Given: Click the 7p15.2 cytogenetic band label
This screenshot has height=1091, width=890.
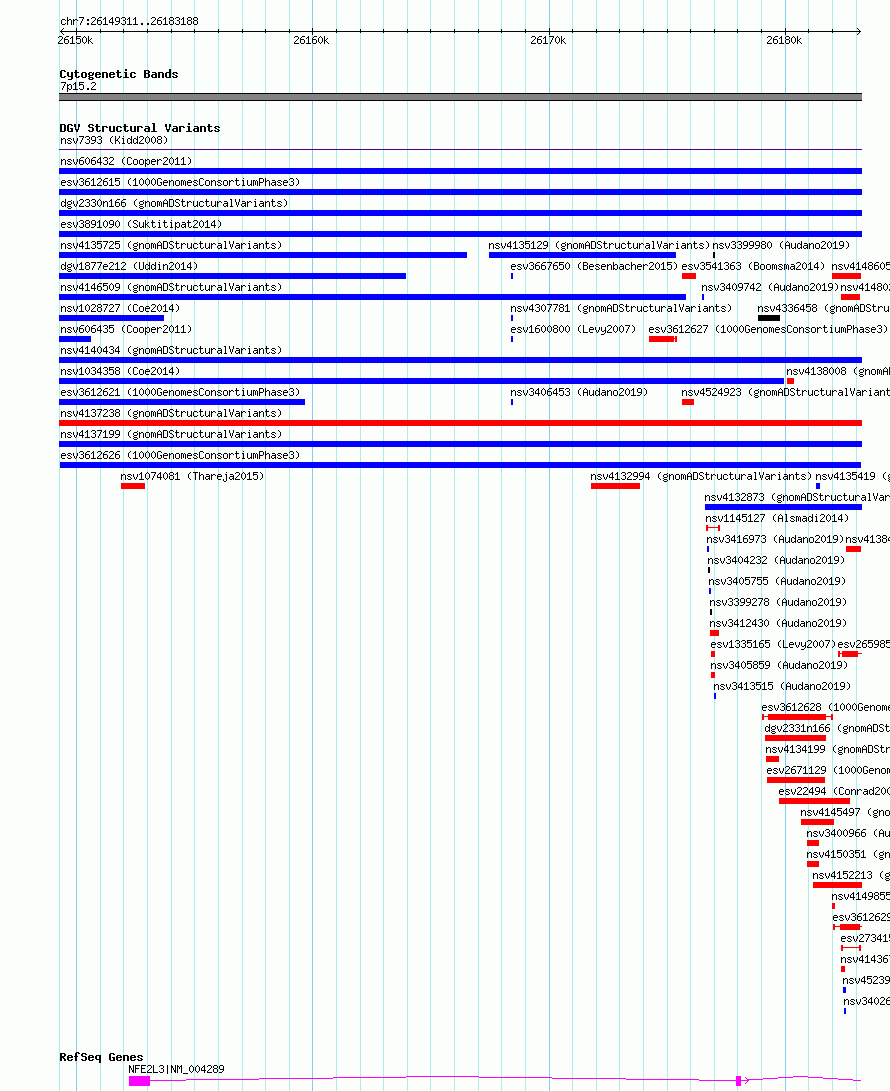Looking at the screenshot, I should coord(79,86).
